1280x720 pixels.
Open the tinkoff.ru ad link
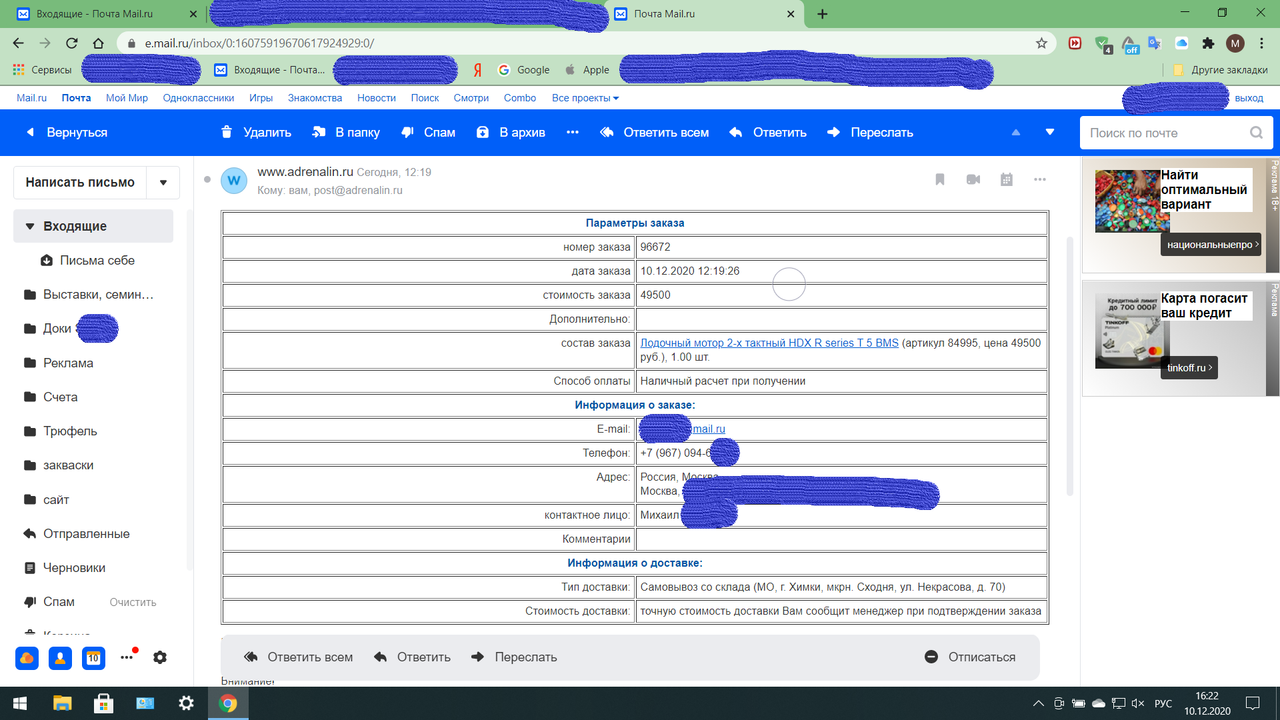[1189, 368]
